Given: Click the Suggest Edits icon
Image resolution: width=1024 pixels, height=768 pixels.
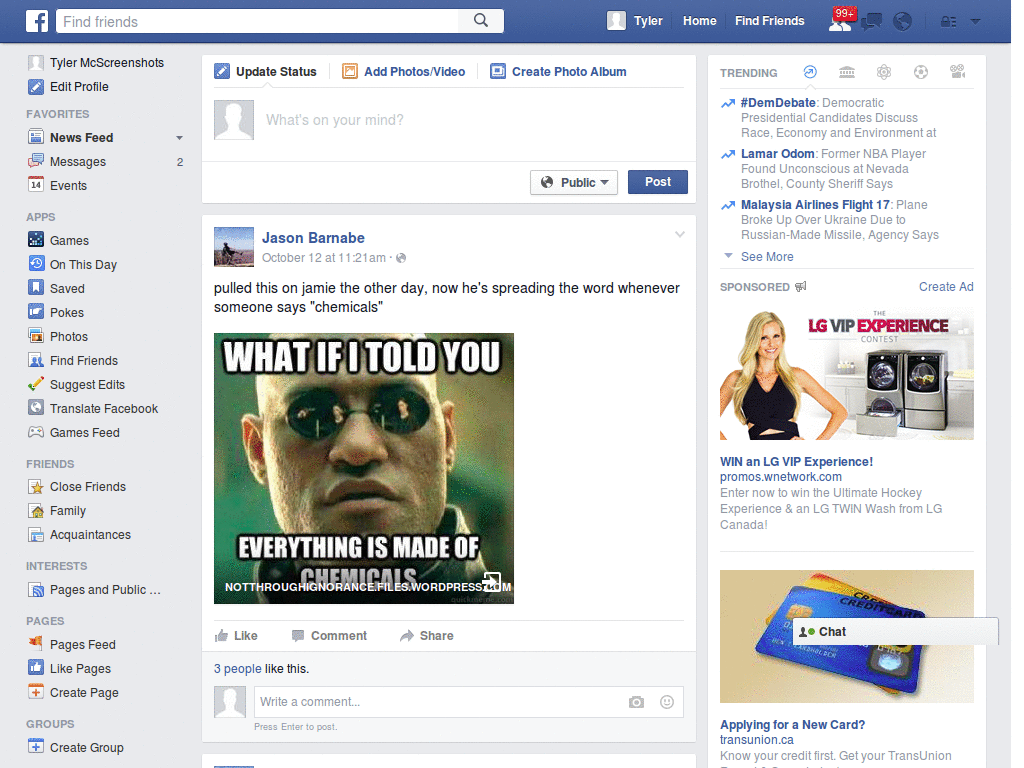Looking at the screenshot, I should [36, 384].
